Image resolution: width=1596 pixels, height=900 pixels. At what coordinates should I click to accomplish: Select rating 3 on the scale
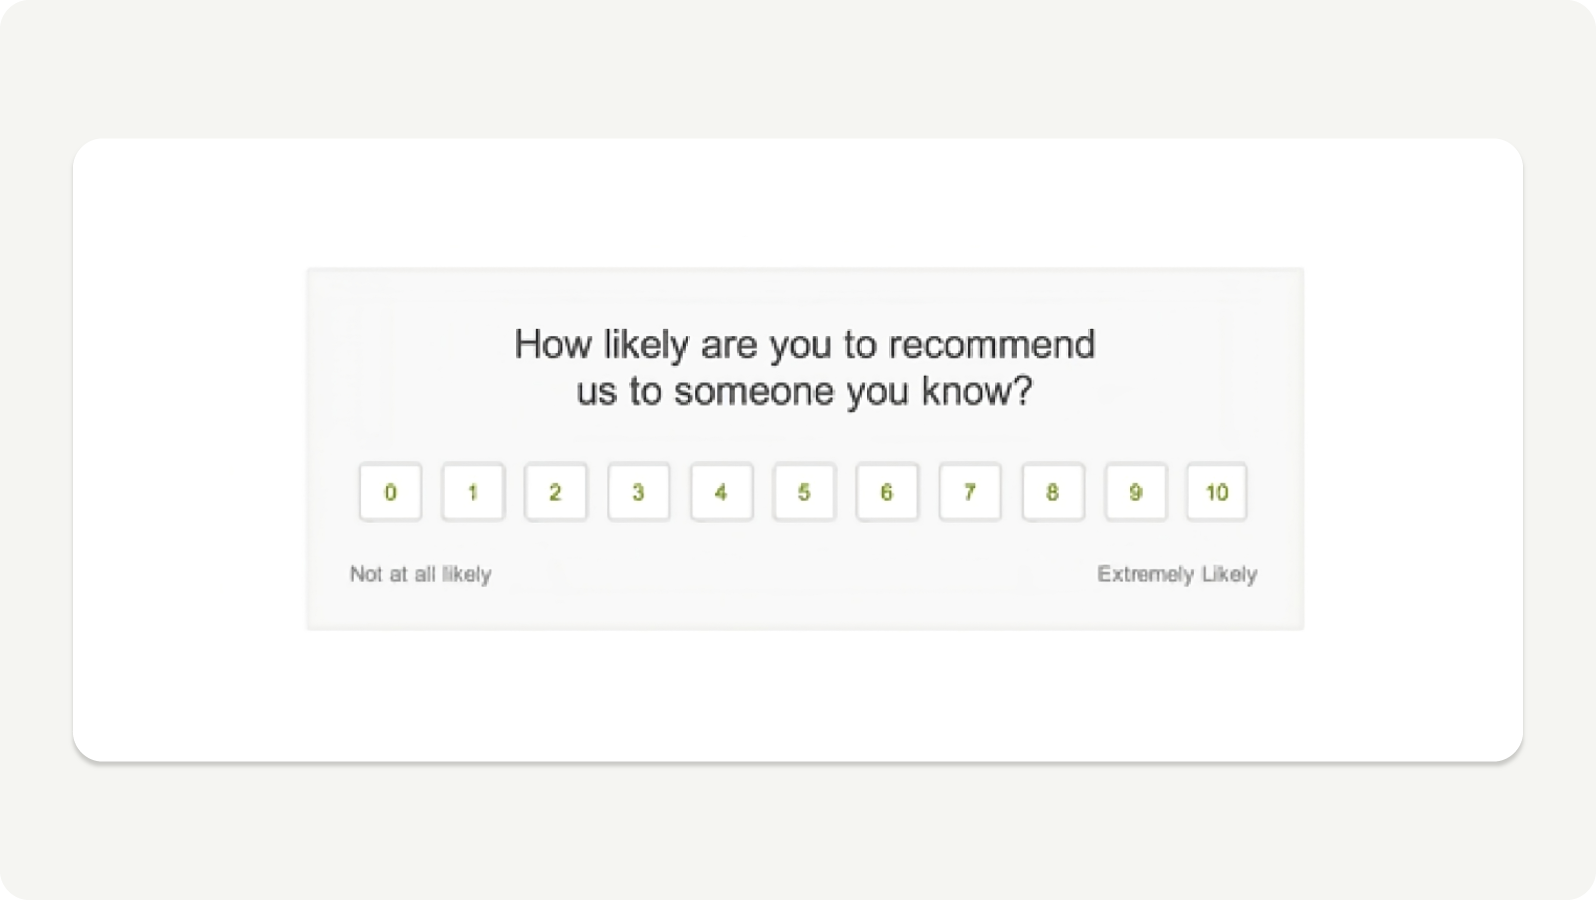coord(639,492)
